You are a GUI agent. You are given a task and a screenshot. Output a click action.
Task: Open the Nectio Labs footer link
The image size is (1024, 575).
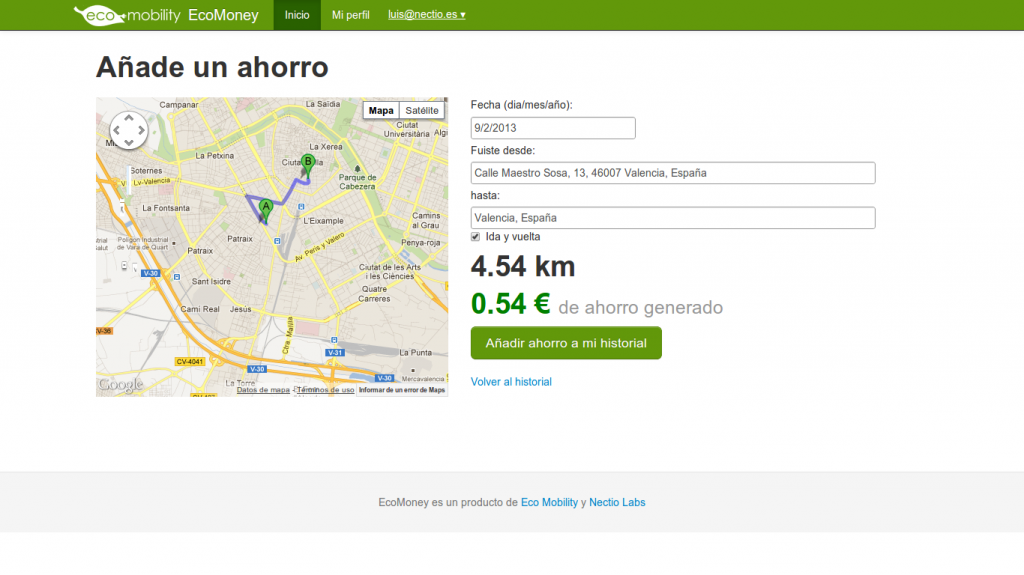coord(617,502)
